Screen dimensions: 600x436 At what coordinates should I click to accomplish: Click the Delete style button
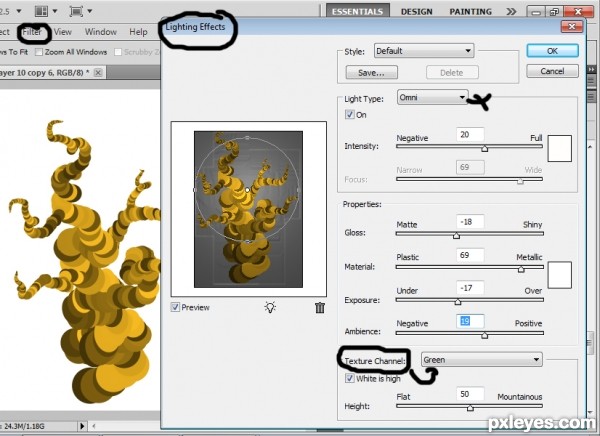(452, 72)
